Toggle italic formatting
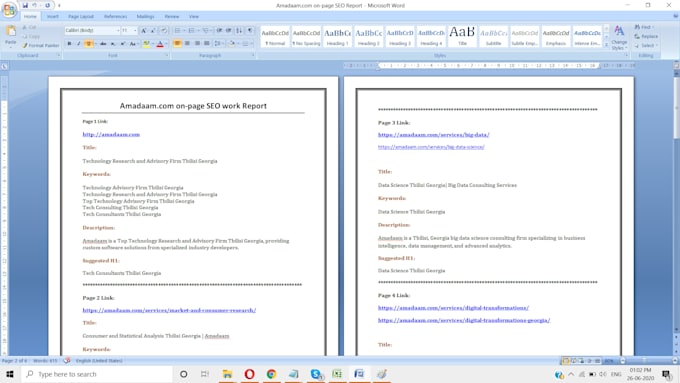 78,43
